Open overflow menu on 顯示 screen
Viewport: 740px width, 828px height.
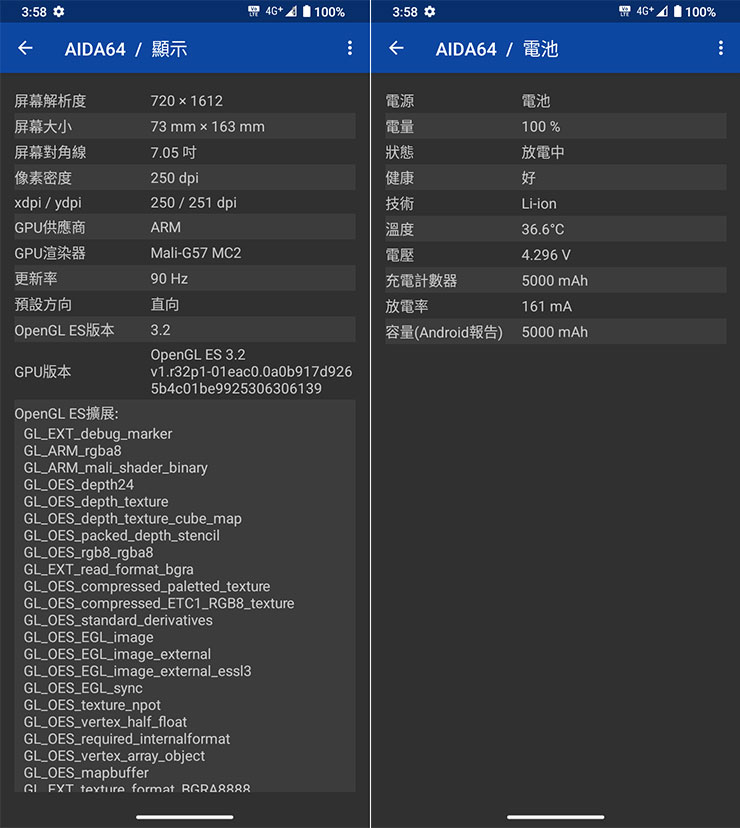350,49
